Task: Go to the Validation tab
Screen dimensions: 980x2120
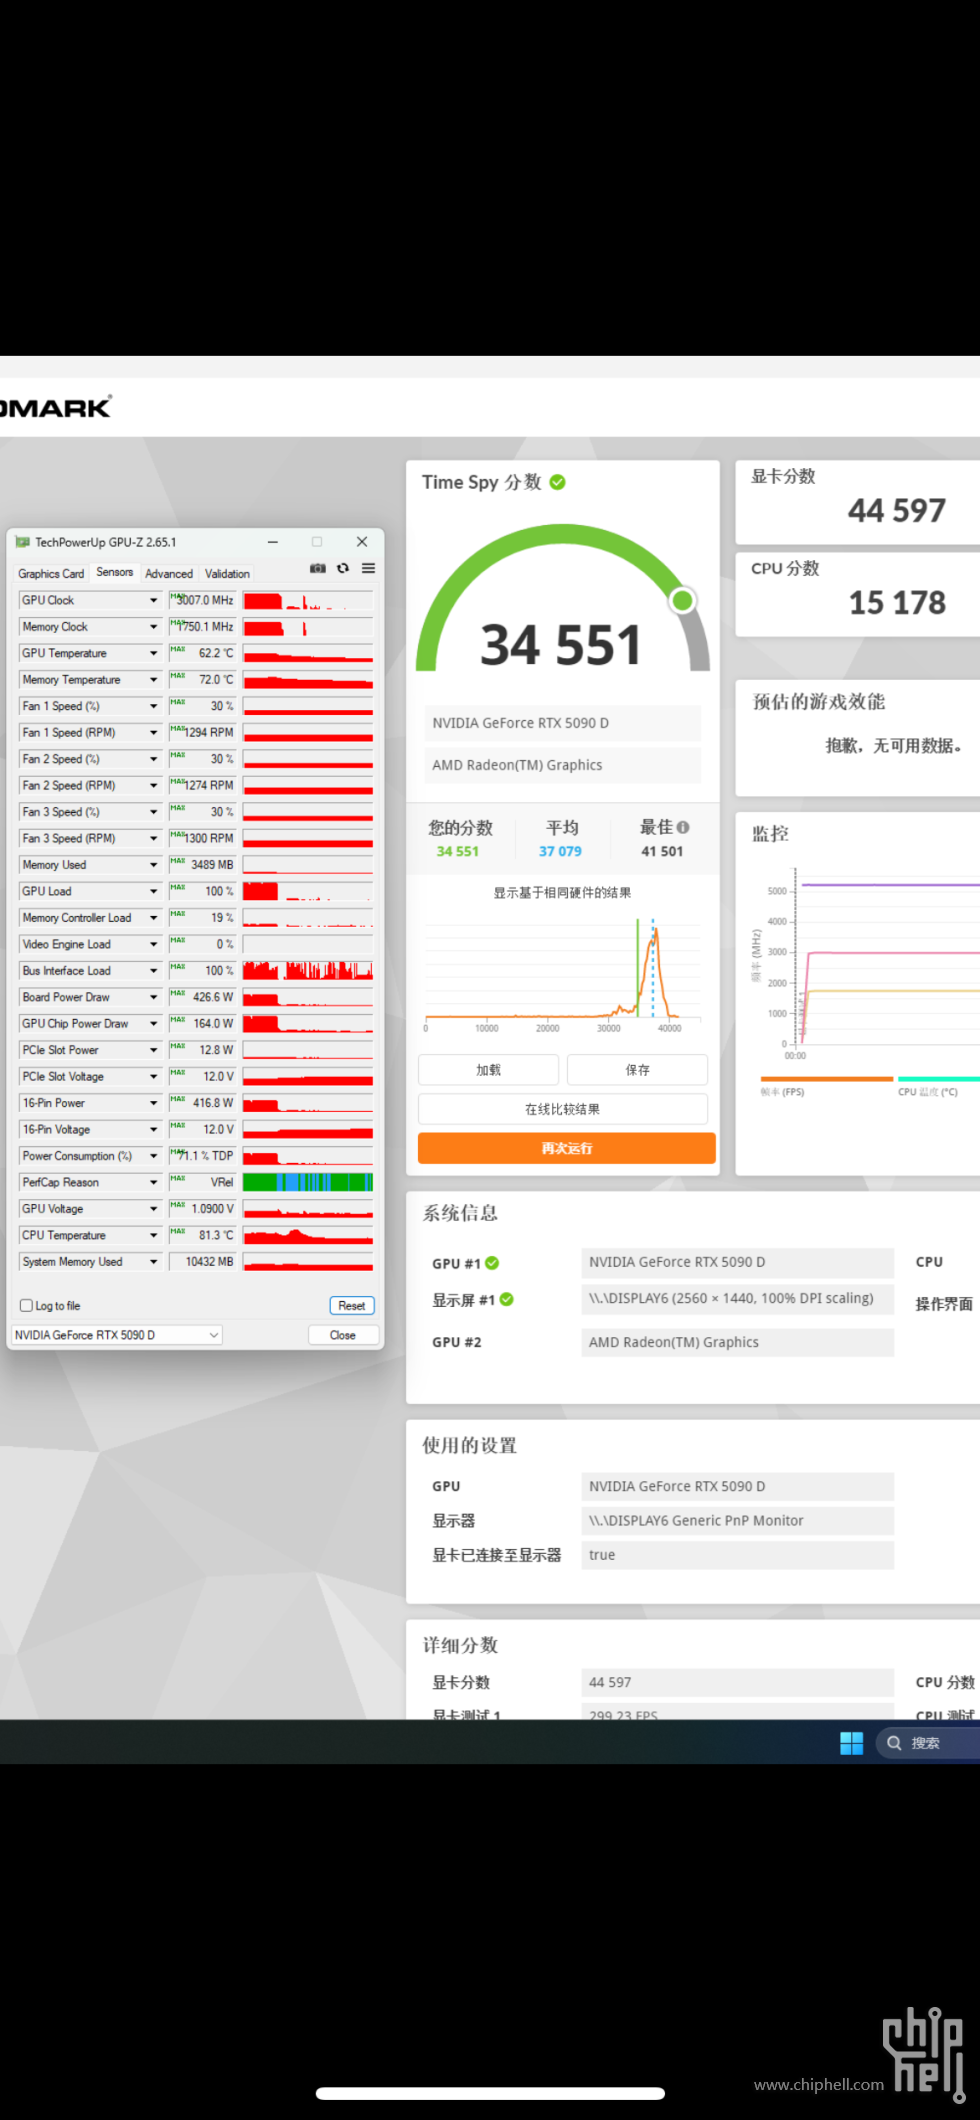Action: [227, 574]
